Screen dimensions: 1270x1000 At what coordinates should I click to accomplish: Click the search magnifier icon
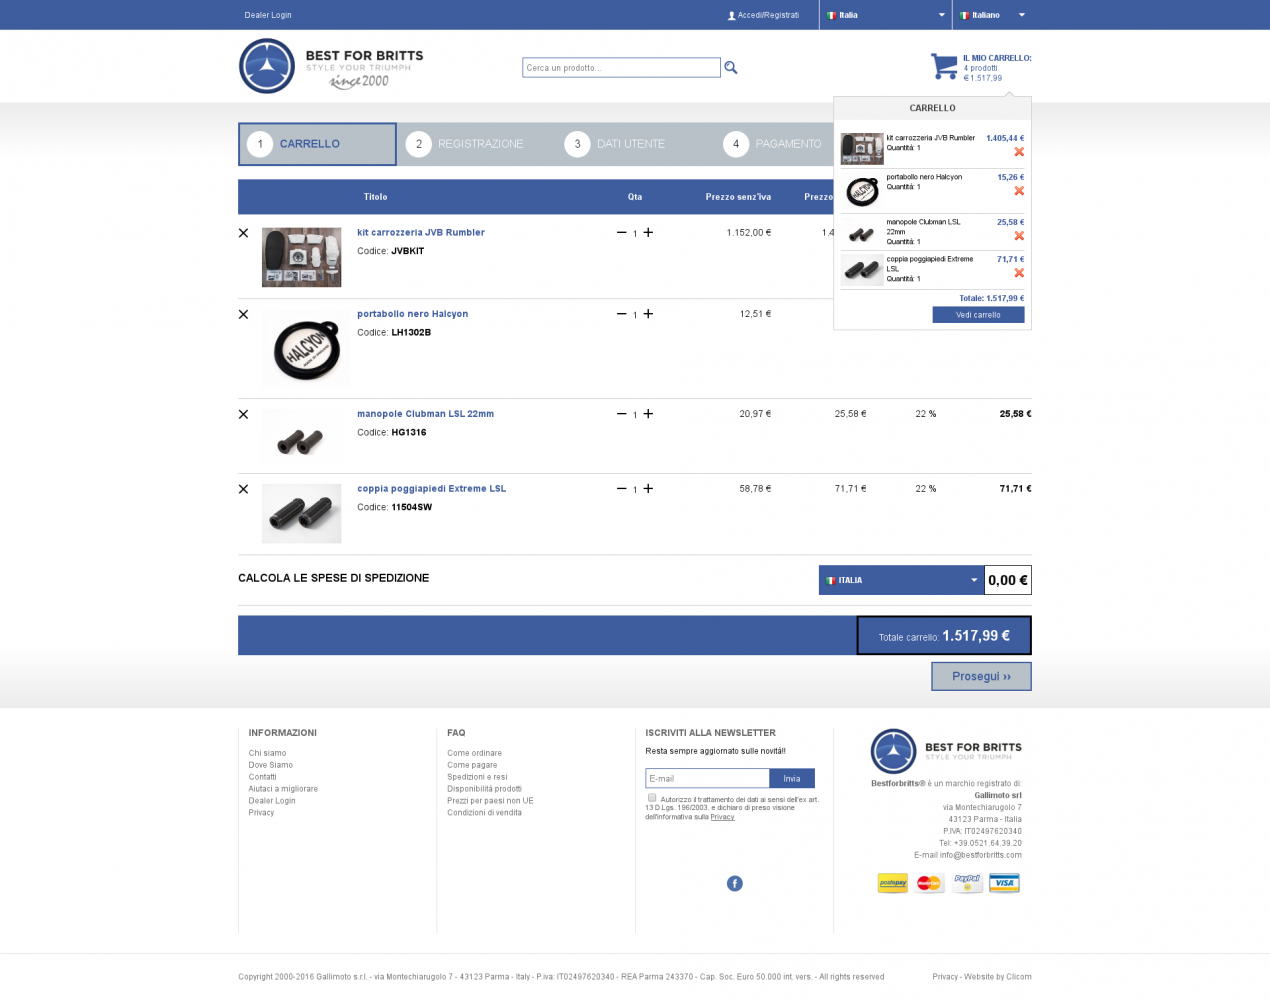coord(731,67)
